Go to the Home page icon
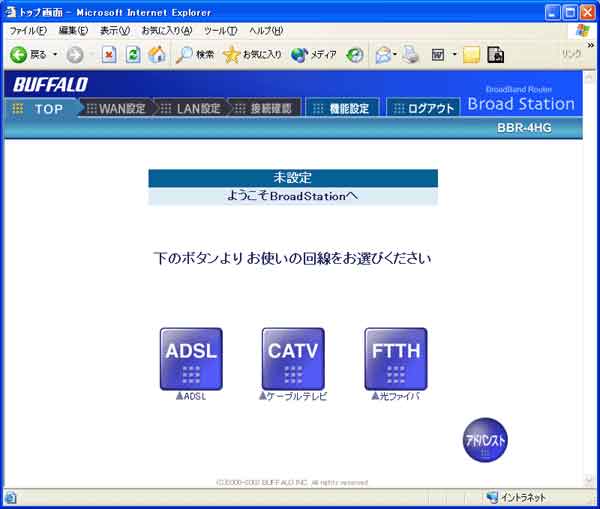 coord(157,55)
